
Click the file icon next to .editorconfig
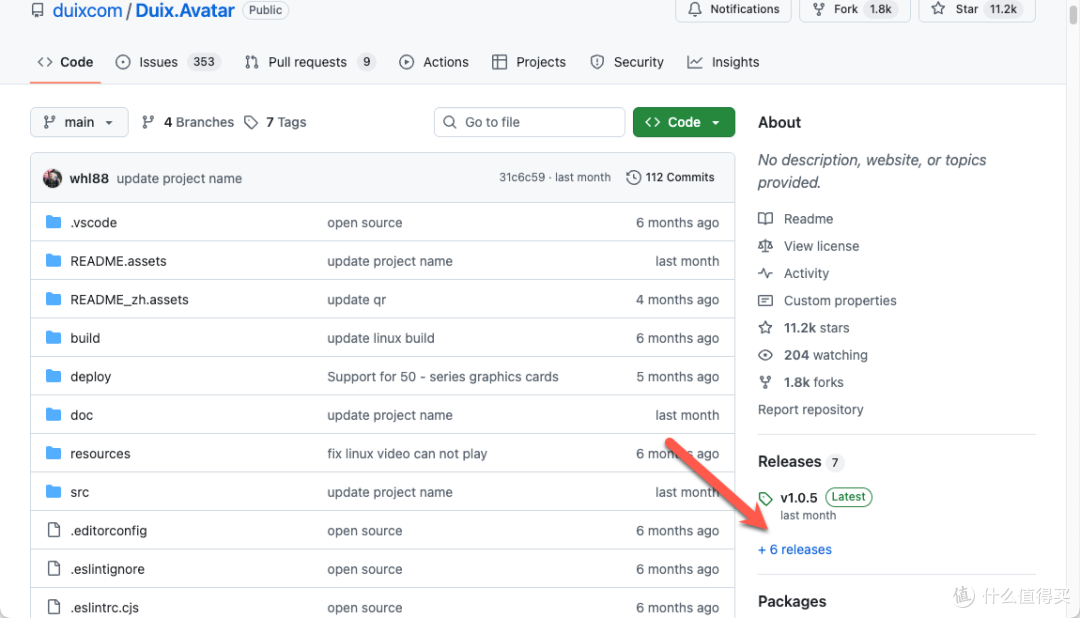coord(54,530)
